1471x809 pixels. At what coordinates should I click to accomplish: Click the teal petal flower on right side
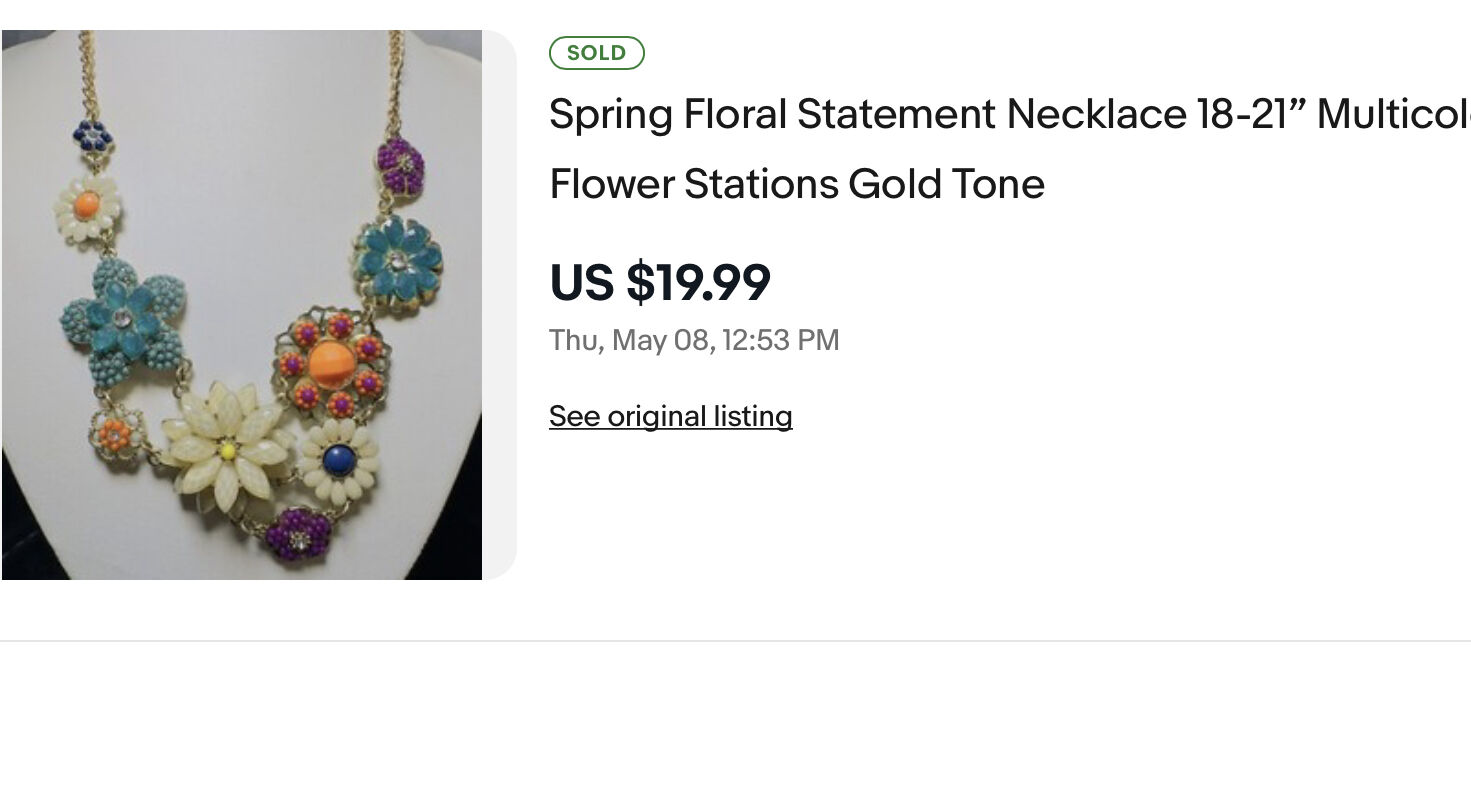pos(398,262)
